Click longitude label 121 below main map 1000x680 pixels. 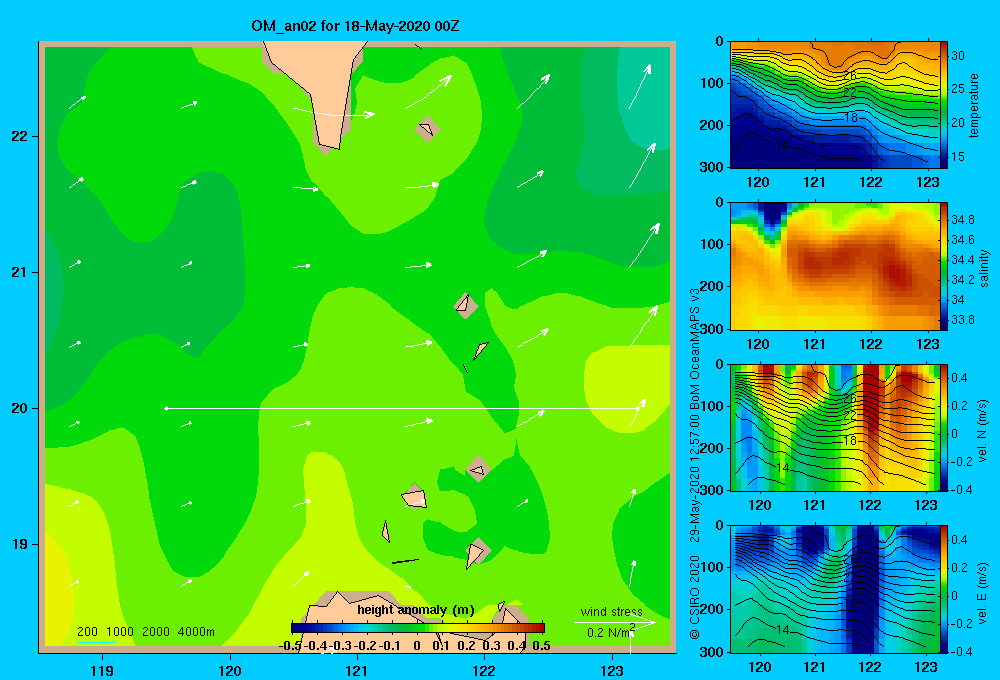coord(357,670)
